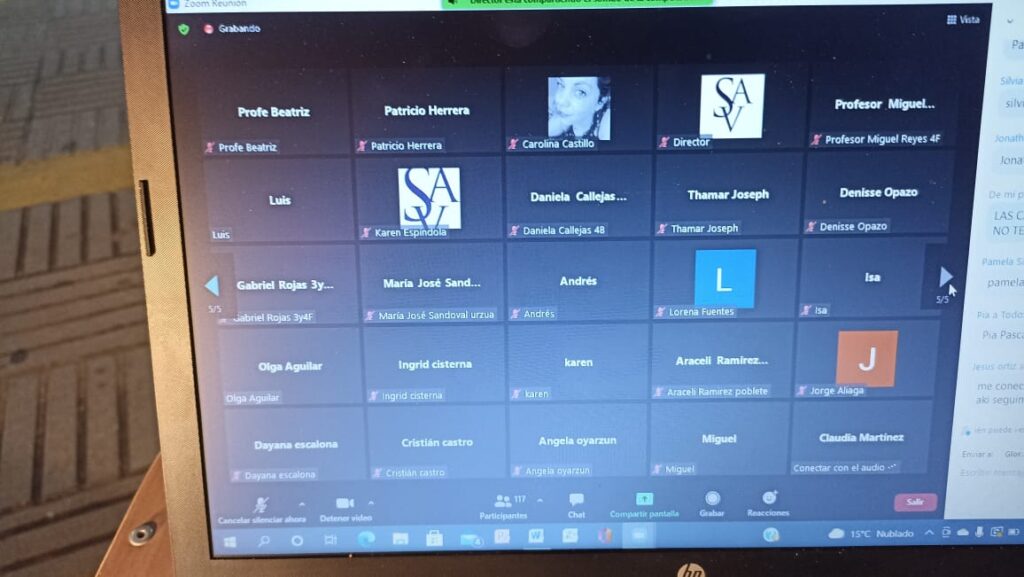Open File Explorer from taskbar
This screenshot has width=1024, height=577.
(400, 538)
